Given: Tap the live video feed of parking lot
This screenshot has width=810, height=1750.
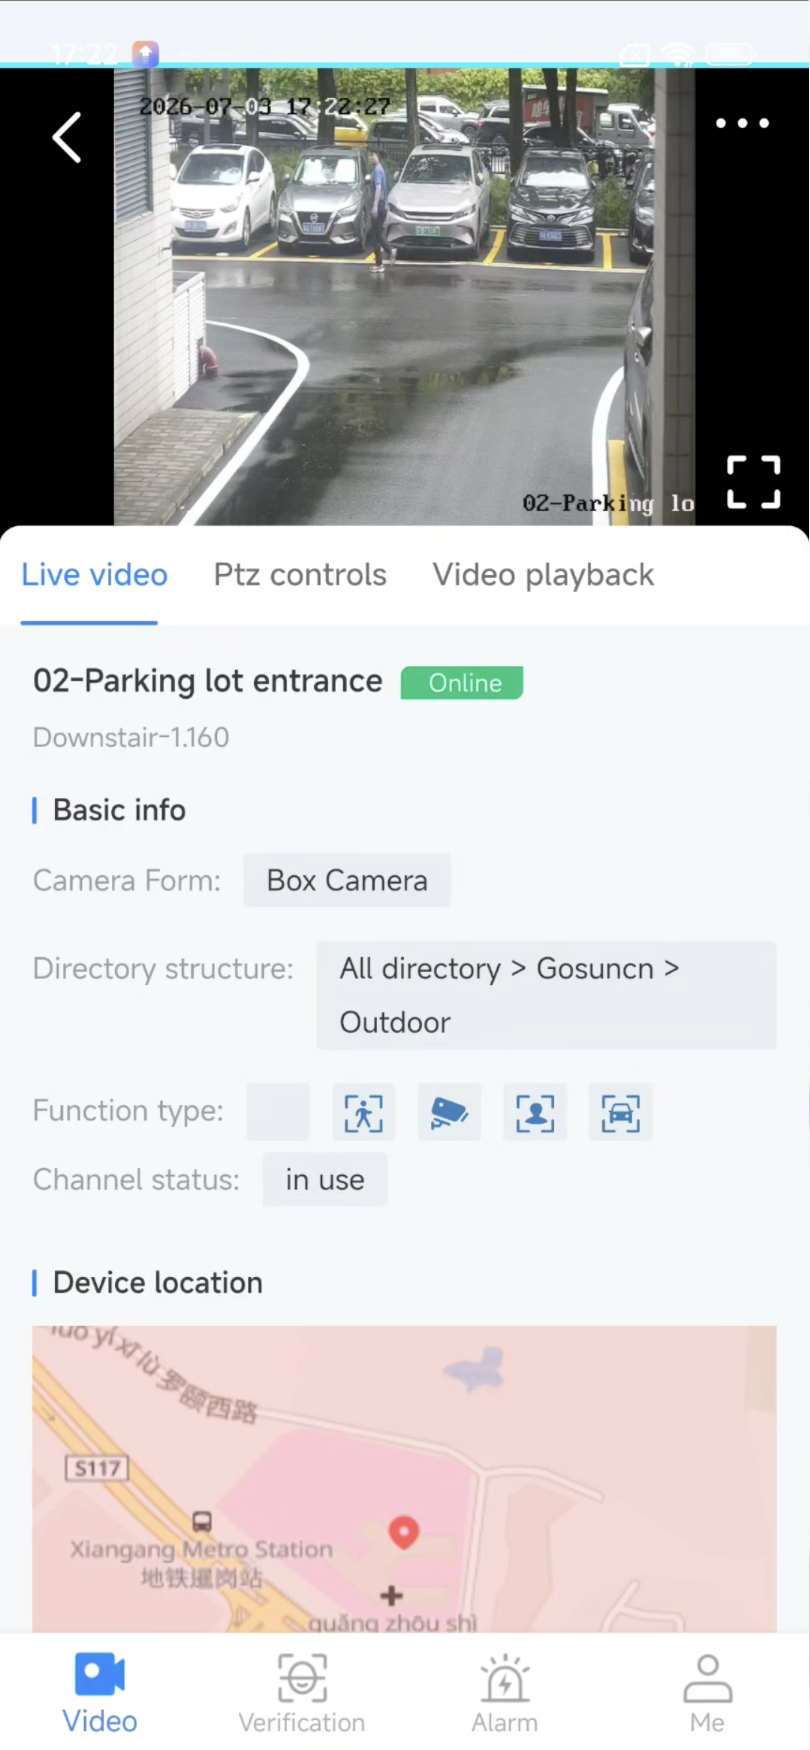Looking at the screenshot, I should tap(404, 297).
